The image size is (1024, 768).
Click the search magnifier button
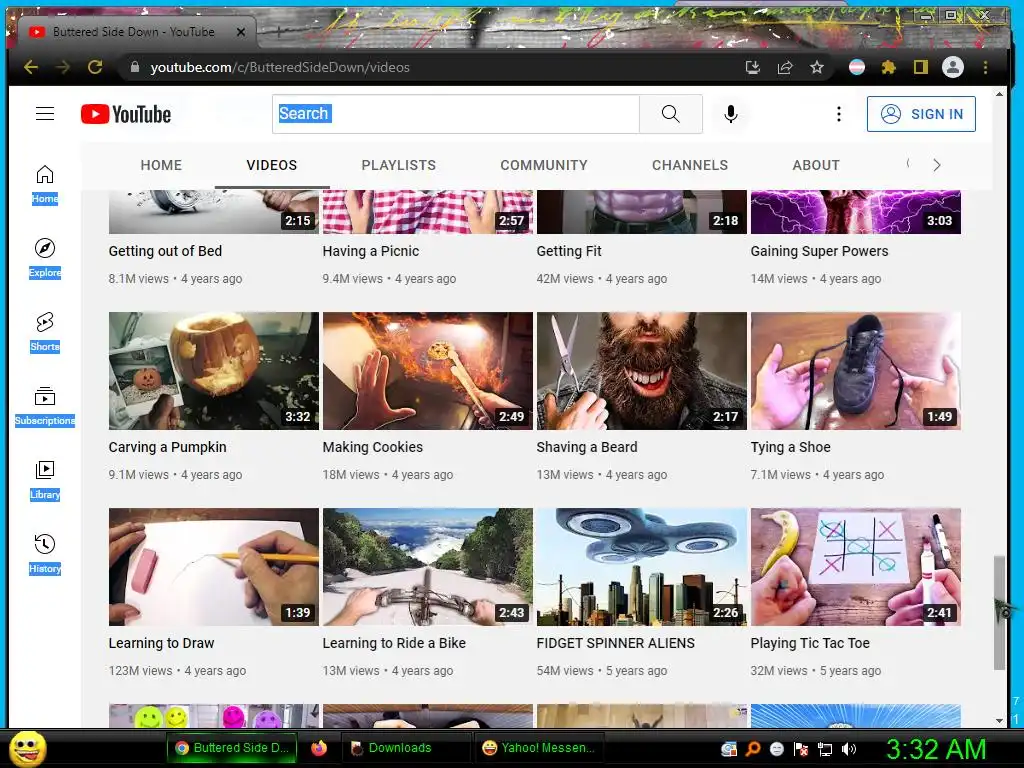671,114
